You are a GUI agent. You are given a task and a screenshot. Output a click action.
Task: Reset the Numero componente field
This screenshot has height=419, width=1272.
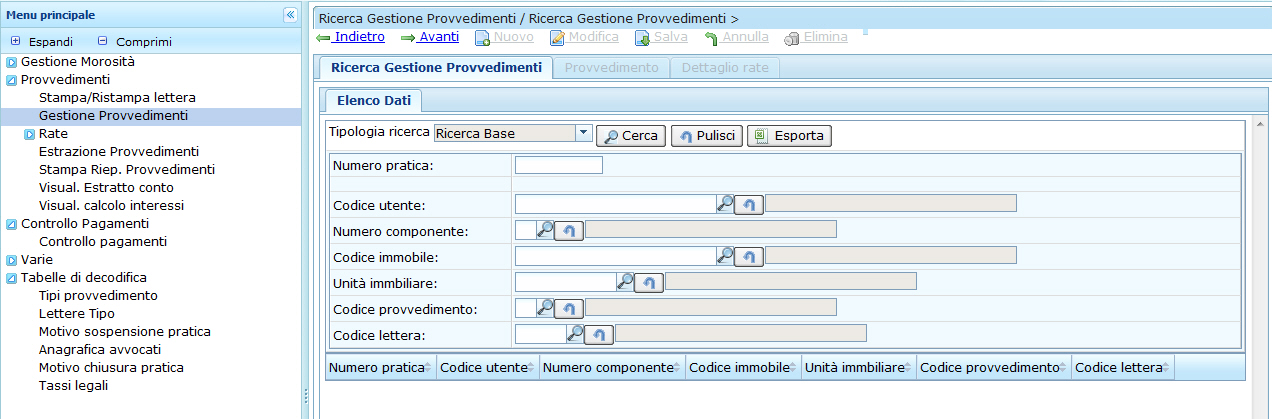[x=569, y=230]
